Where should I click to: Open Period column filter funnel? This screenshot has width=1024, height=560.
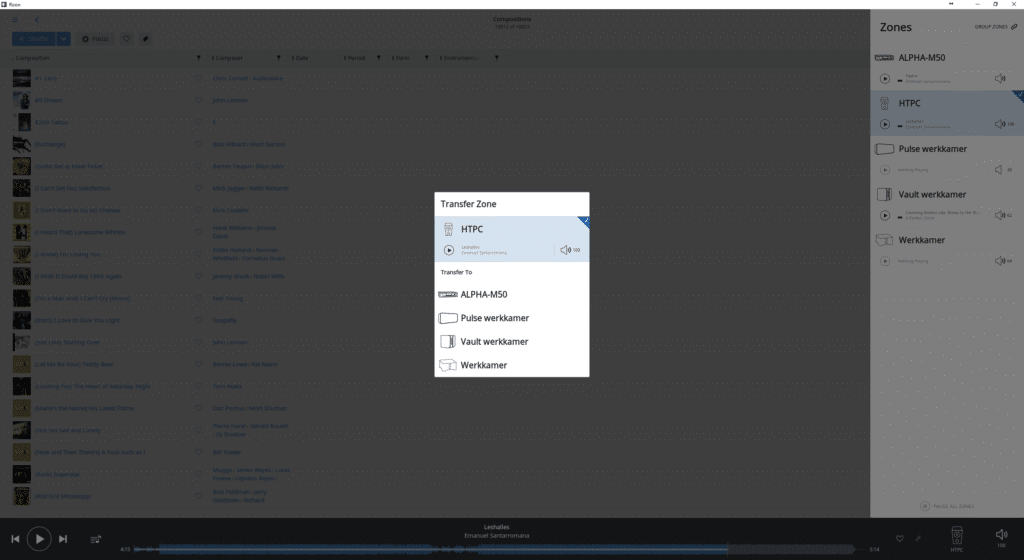pyautogui.click(x=378, y=58)
